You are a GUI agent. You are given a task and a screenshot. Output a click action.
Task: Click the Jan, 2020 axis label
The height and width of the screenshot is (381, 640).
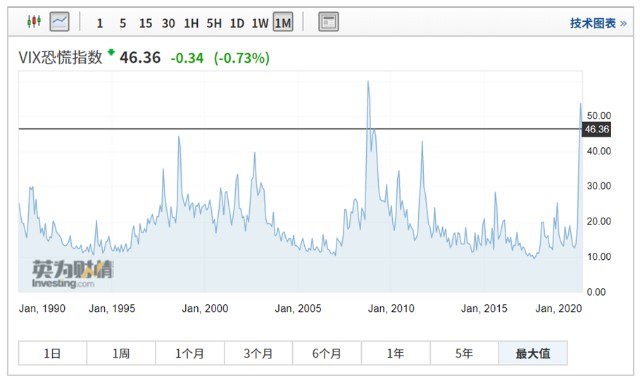coord(558,308)
